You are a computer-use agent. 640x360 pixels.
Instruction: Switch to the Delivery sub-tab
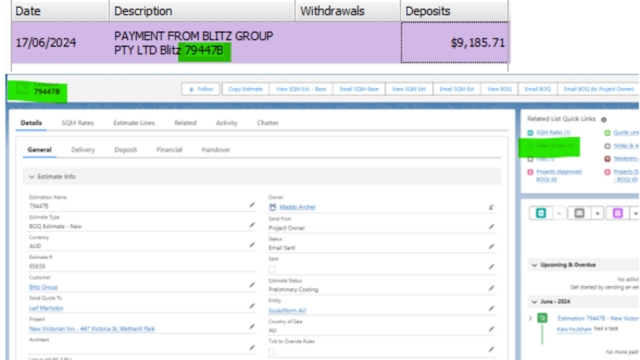[83, 150]
